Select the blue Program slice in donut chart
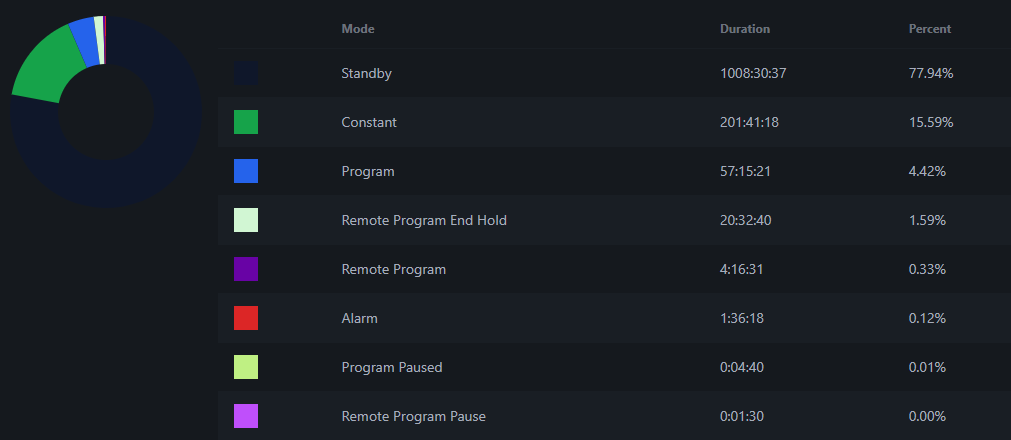The height and width of the screenshot is (440, 1011). 85,43
